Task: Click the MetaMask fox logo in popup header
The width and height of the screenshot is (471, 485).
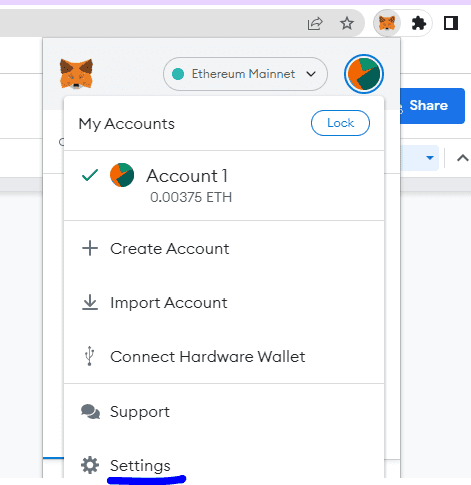Action: pyautogui.click(x=76, y=74)
